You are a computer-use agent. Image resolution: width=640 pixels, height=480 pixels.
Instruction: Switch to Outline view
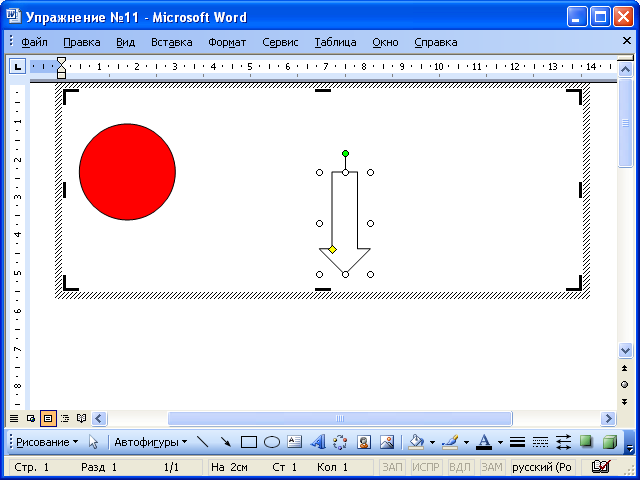coord(65,418)
